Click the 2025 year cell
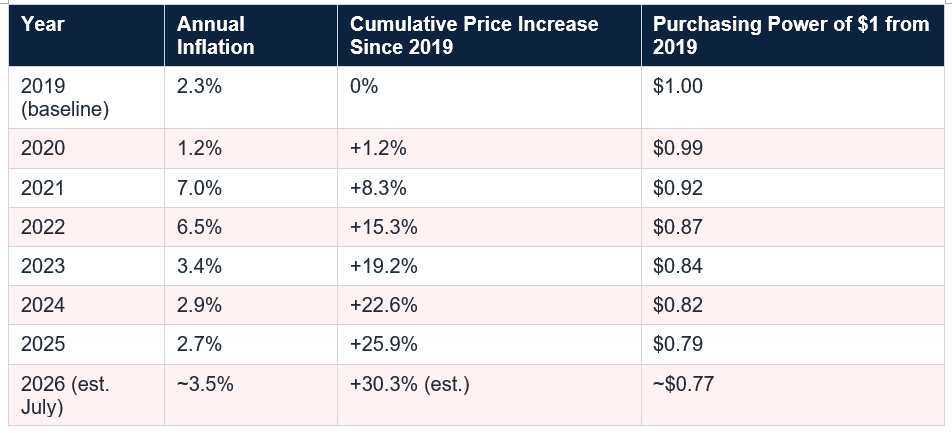952x433 pixels. coord(86,344)
